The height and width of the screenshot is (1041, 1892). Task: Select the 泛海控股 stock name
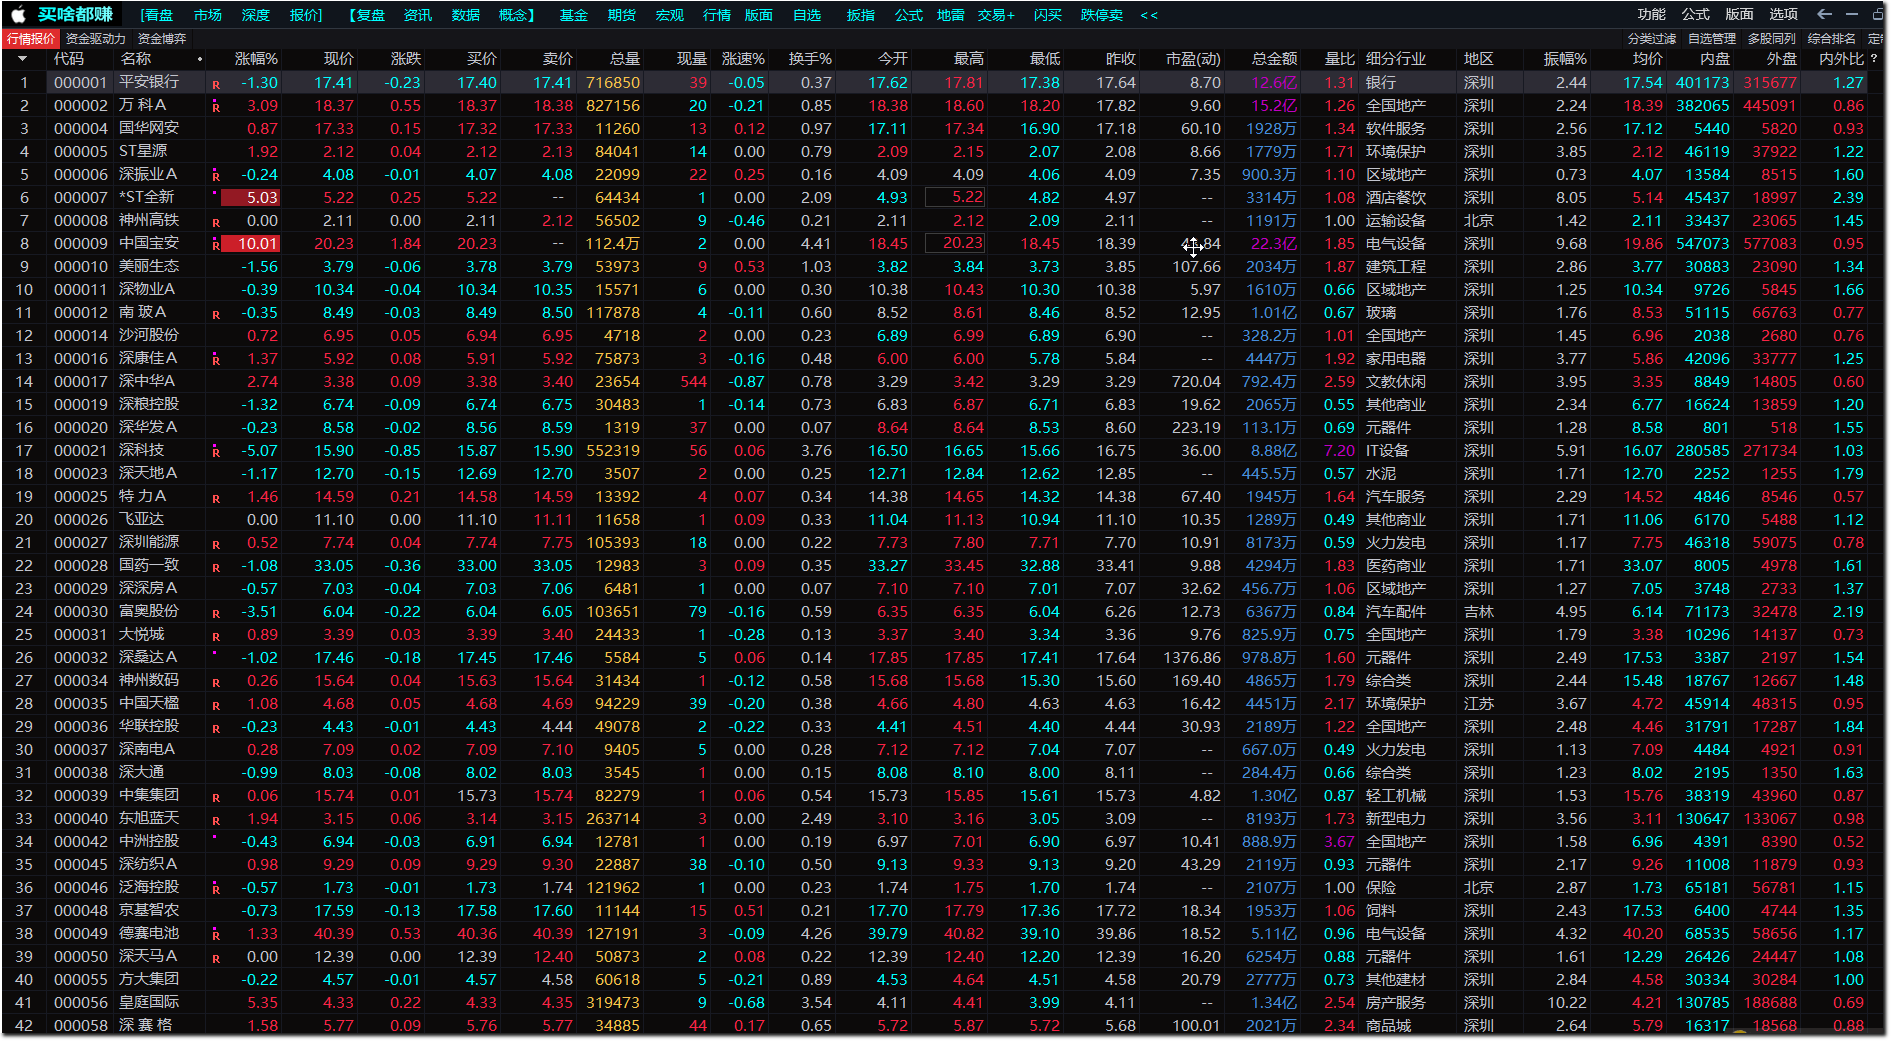click(x=149, y=887)
